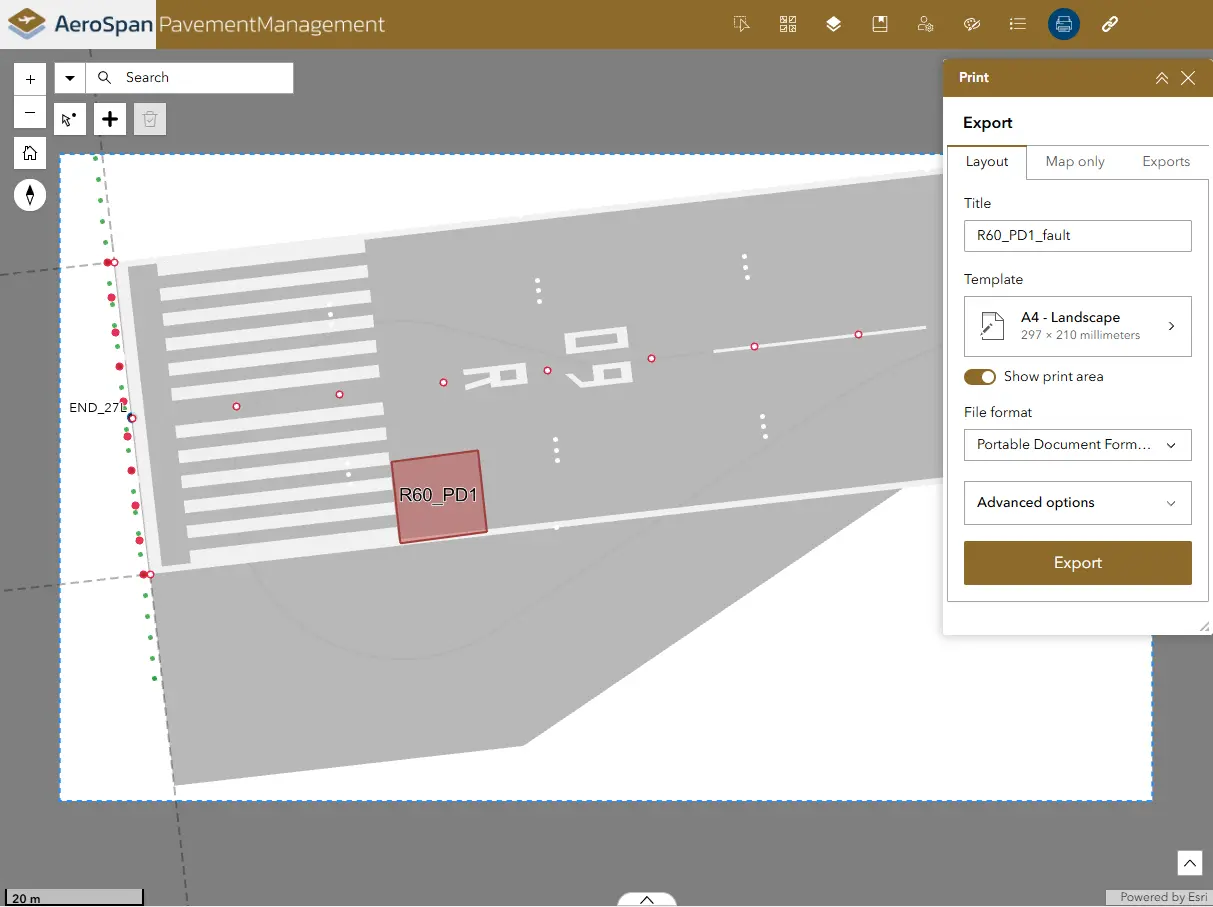1213x907 pixels.
Task: Open the Share link widget
Action: tap(1110, 24)
